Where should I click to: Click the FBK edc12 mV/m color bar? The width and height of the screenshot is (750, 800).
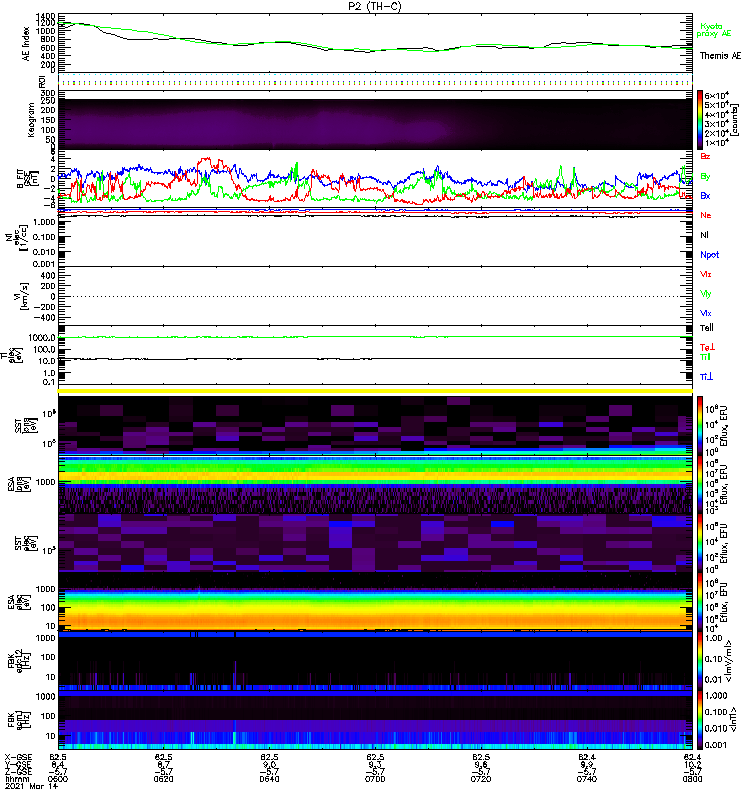(x=700, y=661)
